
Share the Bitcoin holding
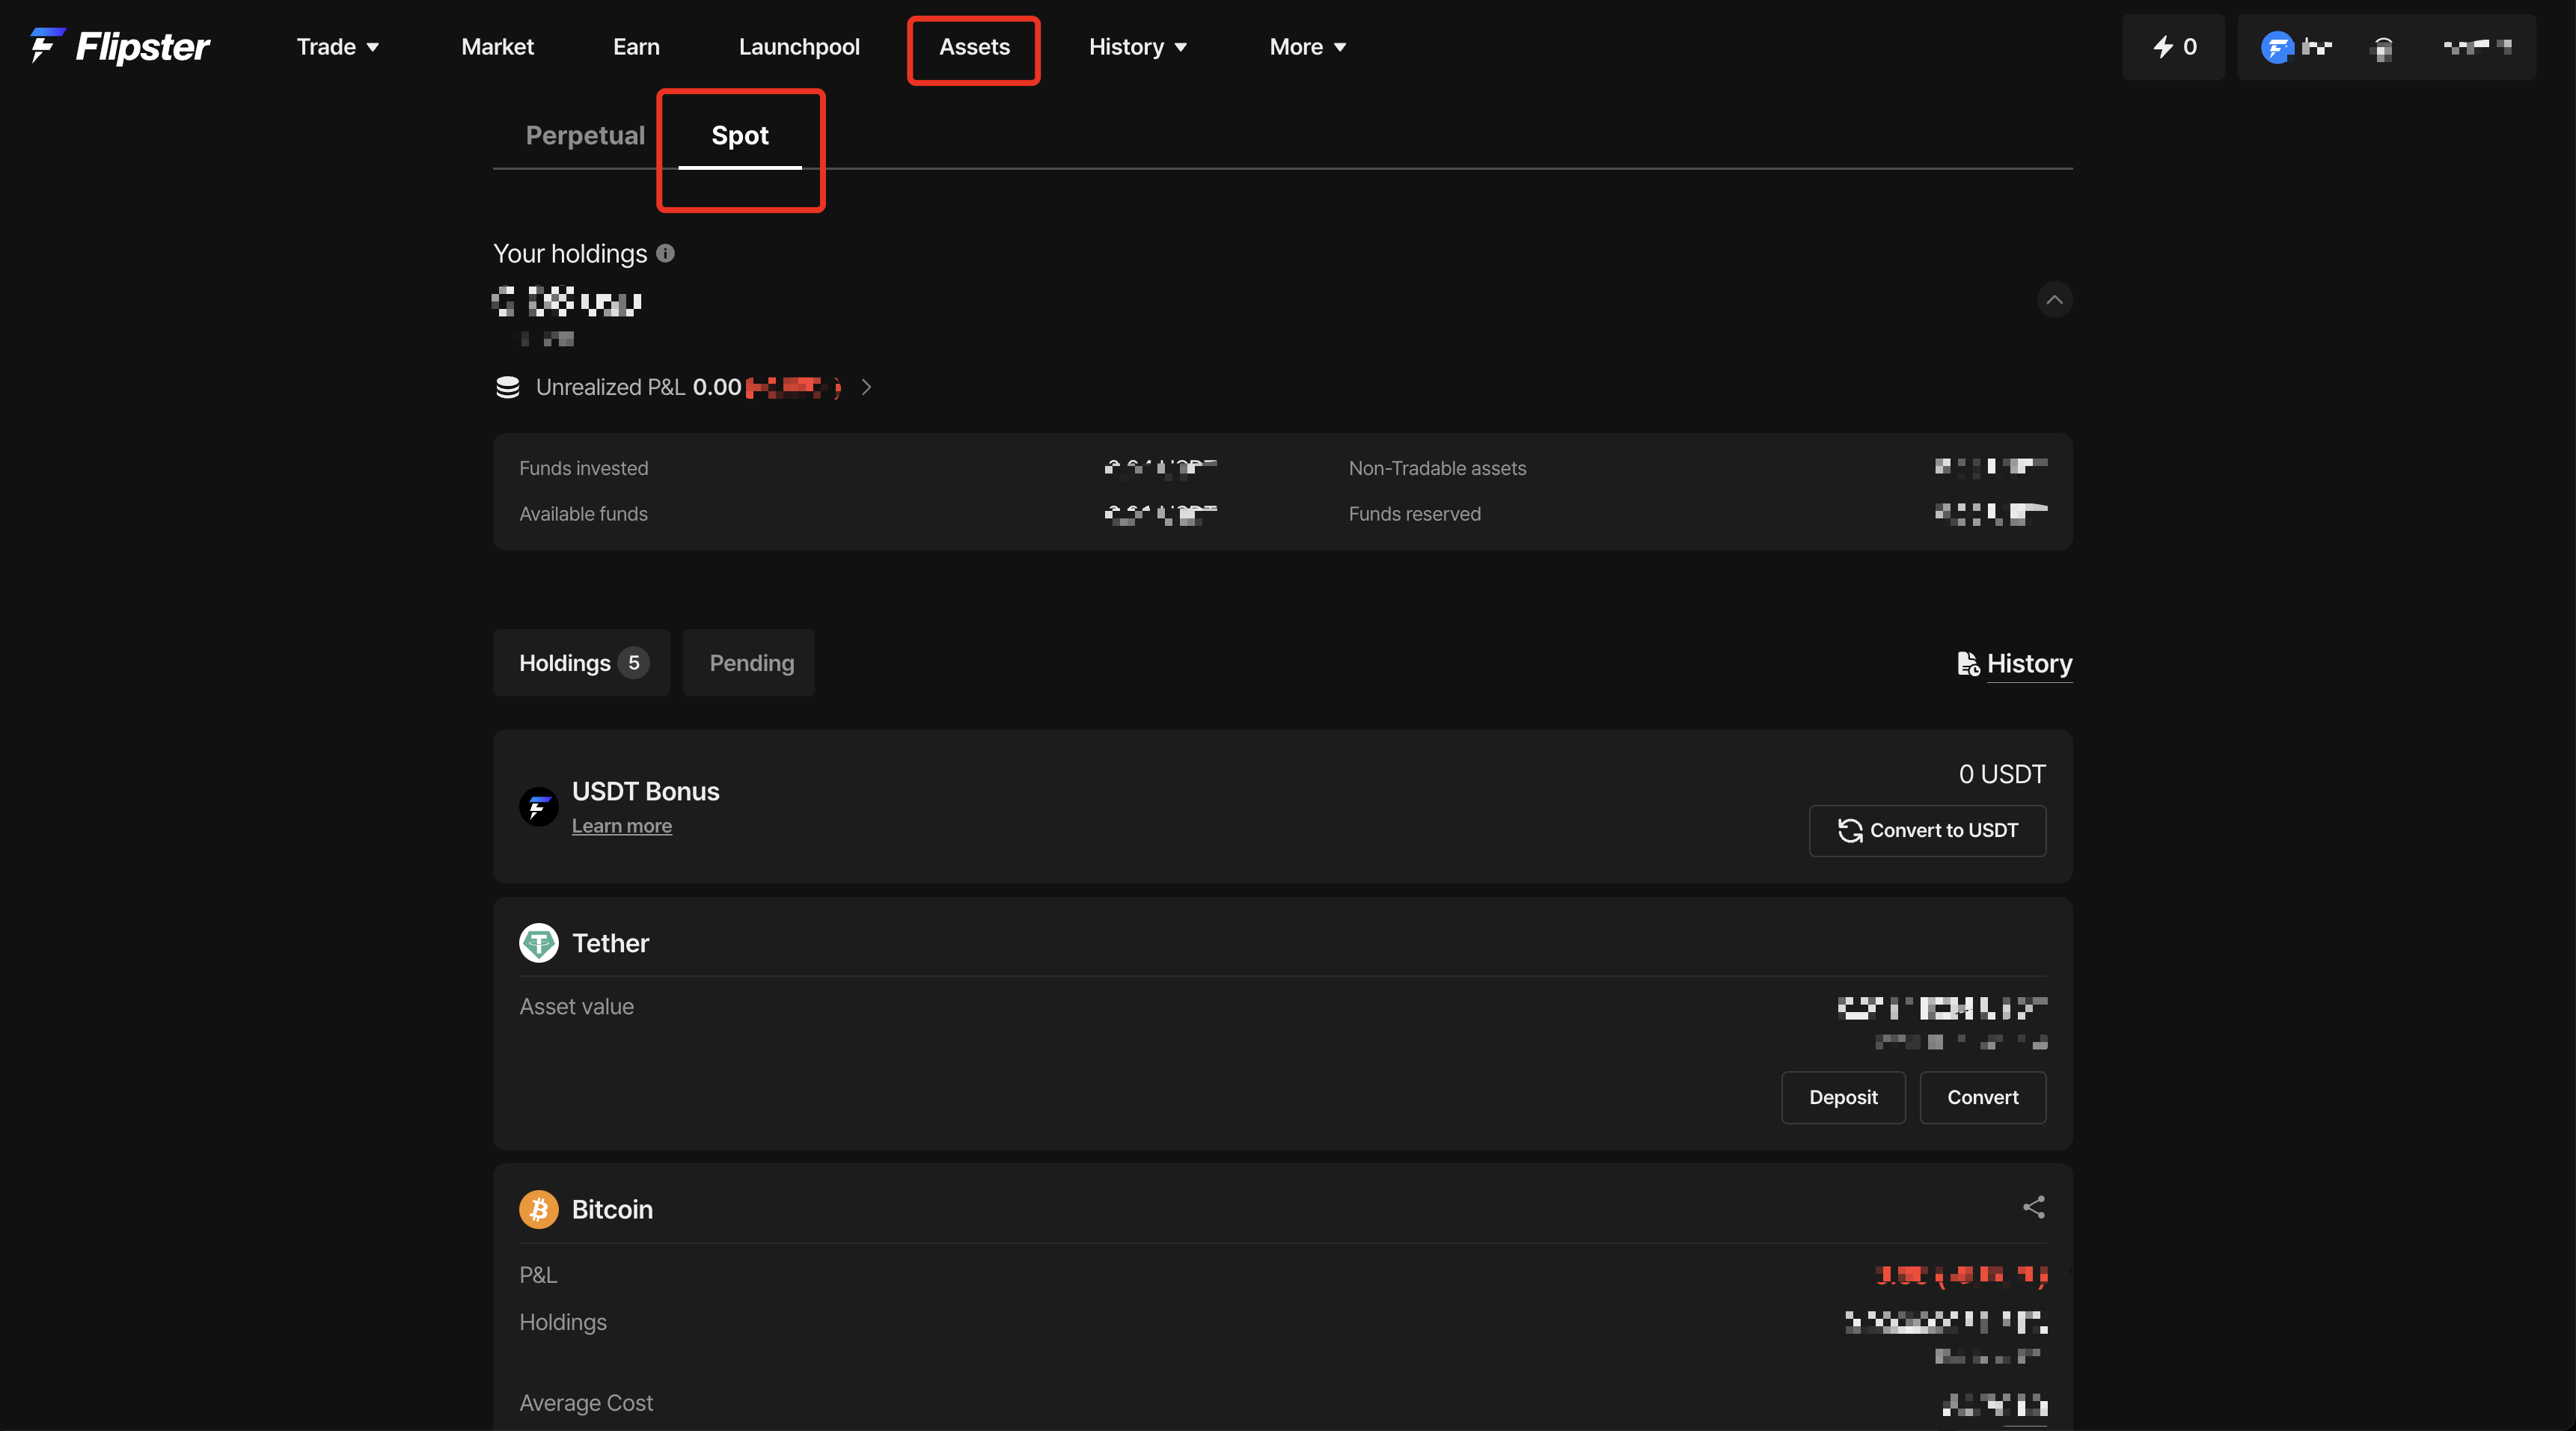[x=2034, y=1207]
